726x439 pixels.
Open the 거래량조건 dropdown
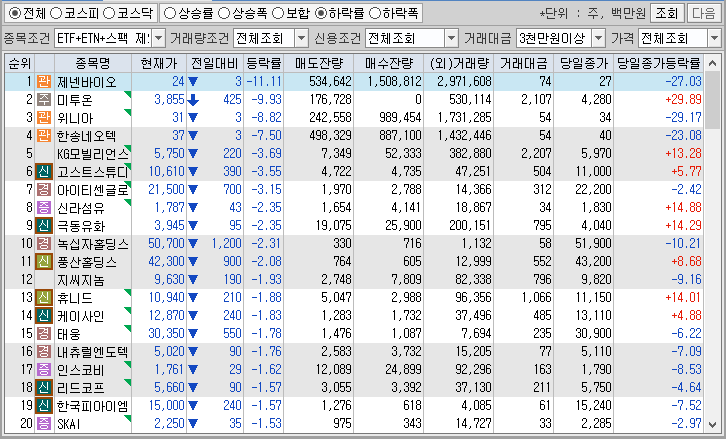(x=301, y=38)
